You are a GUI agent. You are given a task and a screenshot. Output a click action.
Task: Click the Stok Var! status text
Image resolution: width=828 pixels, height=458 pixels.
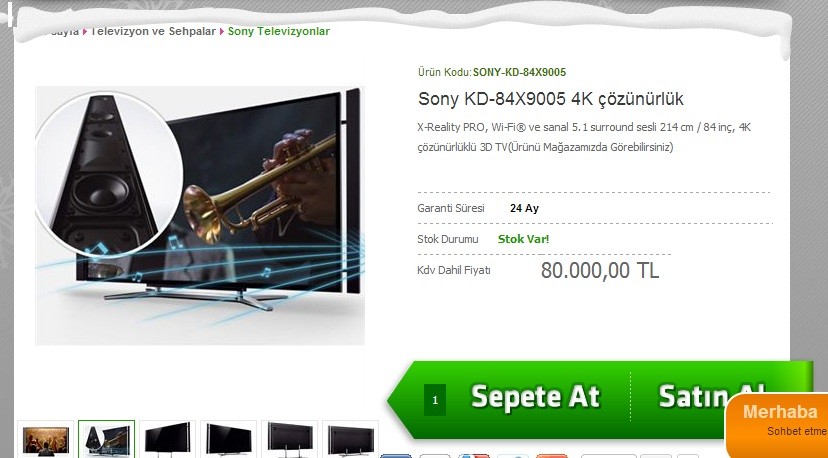tap(523, 239)
